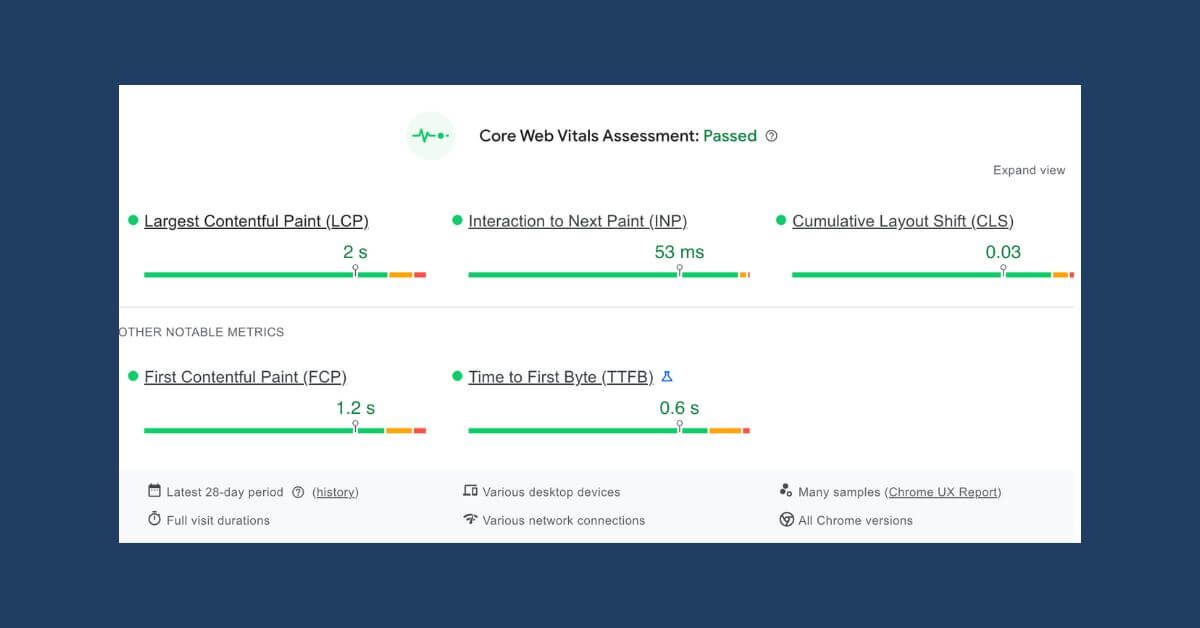Click the Chrome versions icon
The height and width of the screenshot is (628, 1200).
(x=786, y=520)
